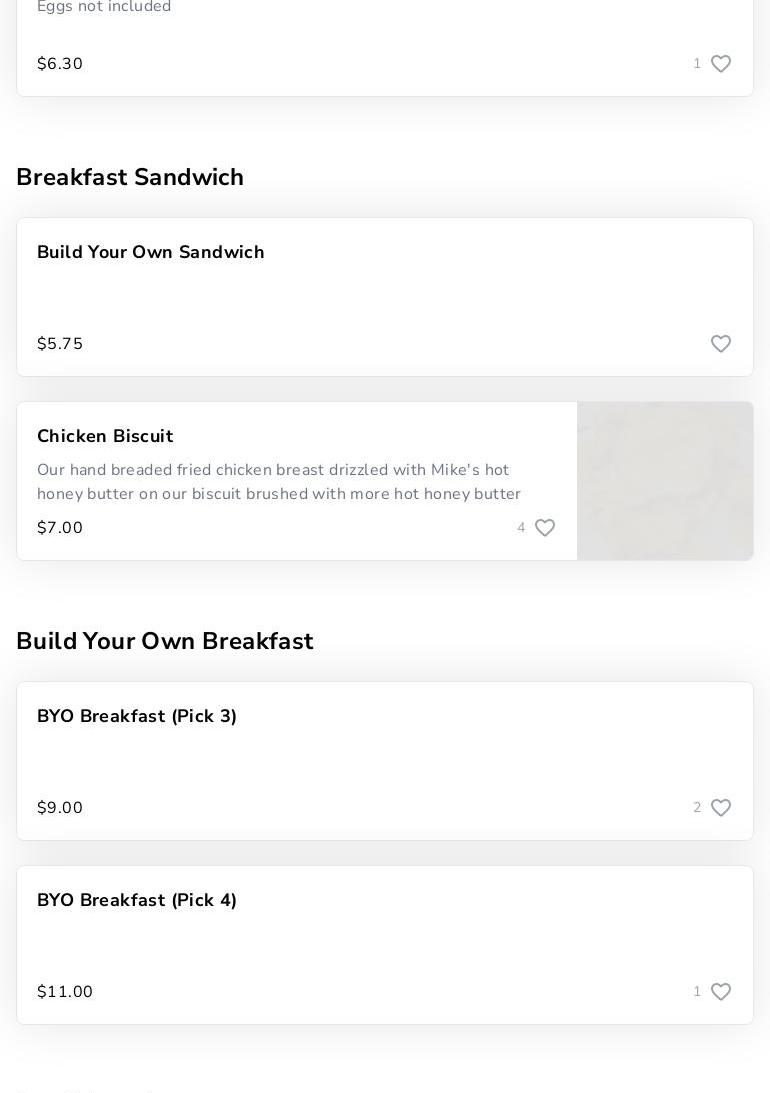This screenshot has width=770, height=1093.
Task: Favorite the Build Your Own Sandwich item
Action: tap(721, 344)
